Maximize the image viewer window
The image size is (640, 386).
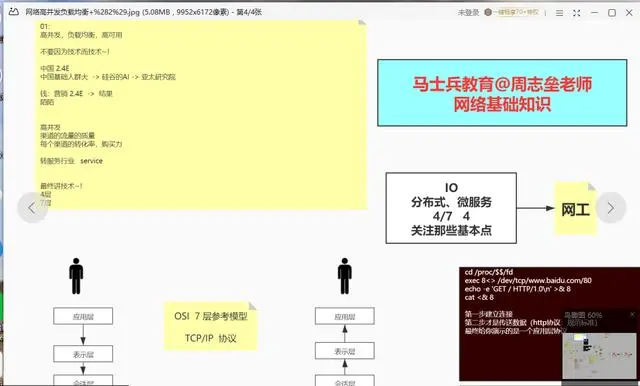pos(612,13)
